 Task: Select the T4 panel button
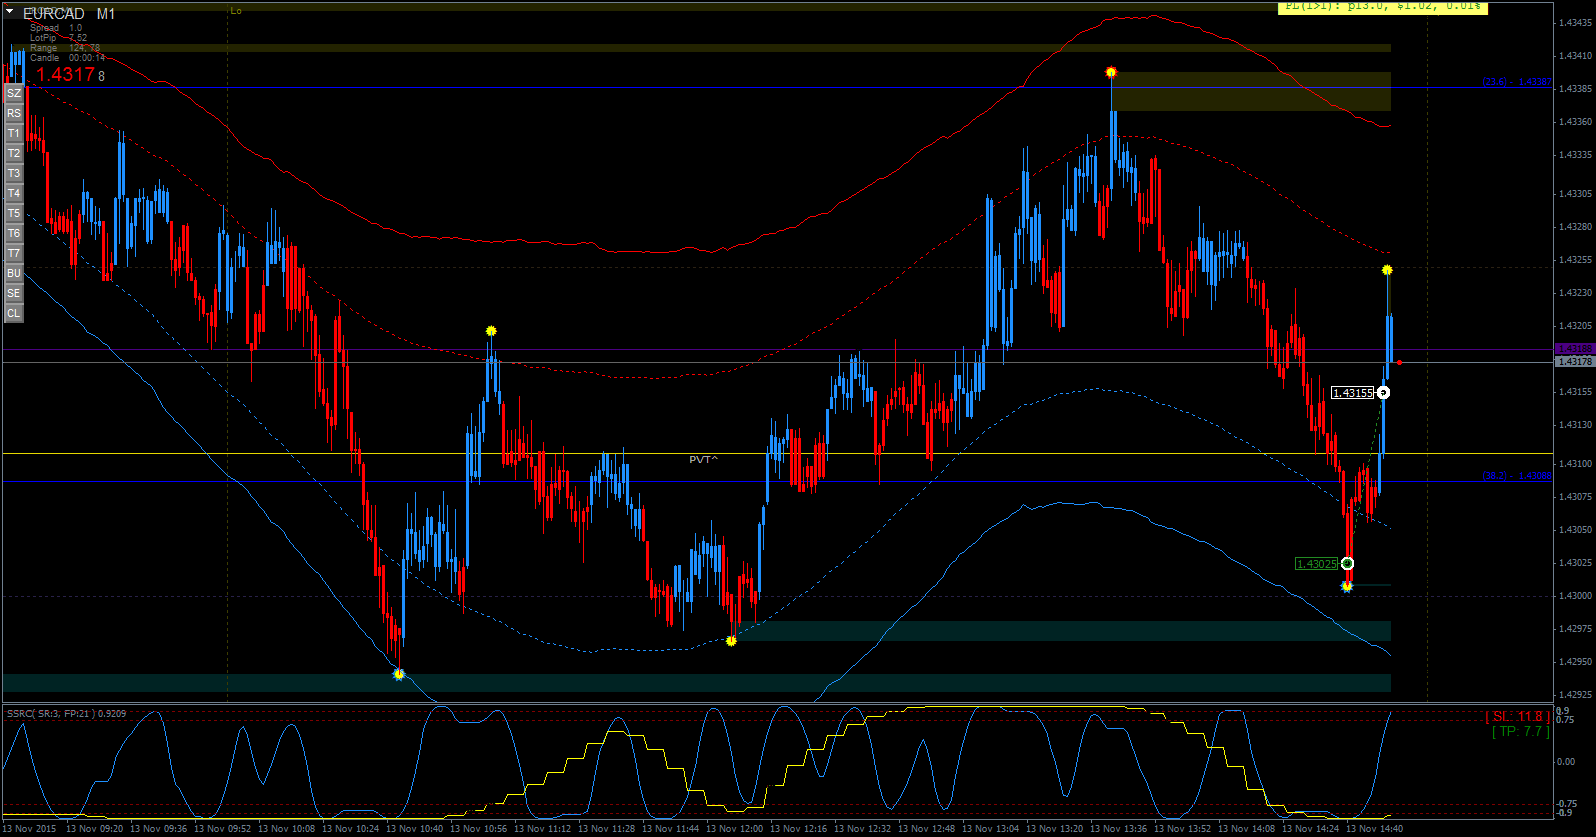pyautogui.click(x=14, y=193)
